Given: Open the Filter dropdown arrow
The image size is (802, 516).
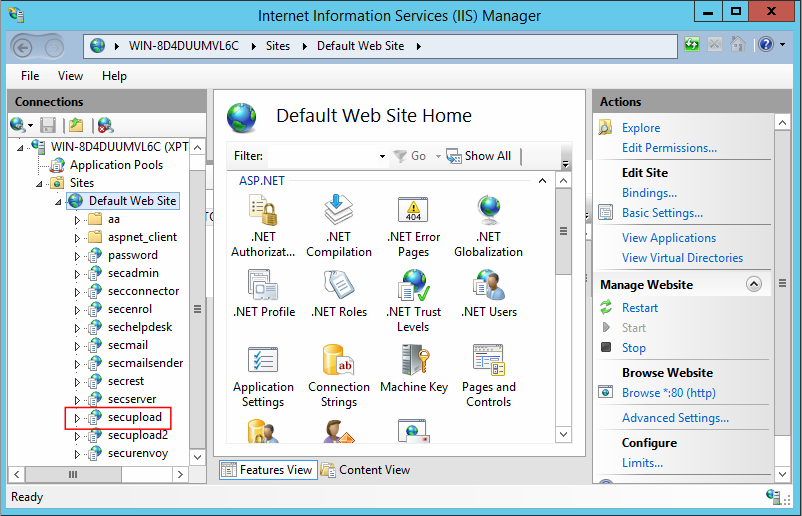Looking at the screenshot, I should (382, 157).
